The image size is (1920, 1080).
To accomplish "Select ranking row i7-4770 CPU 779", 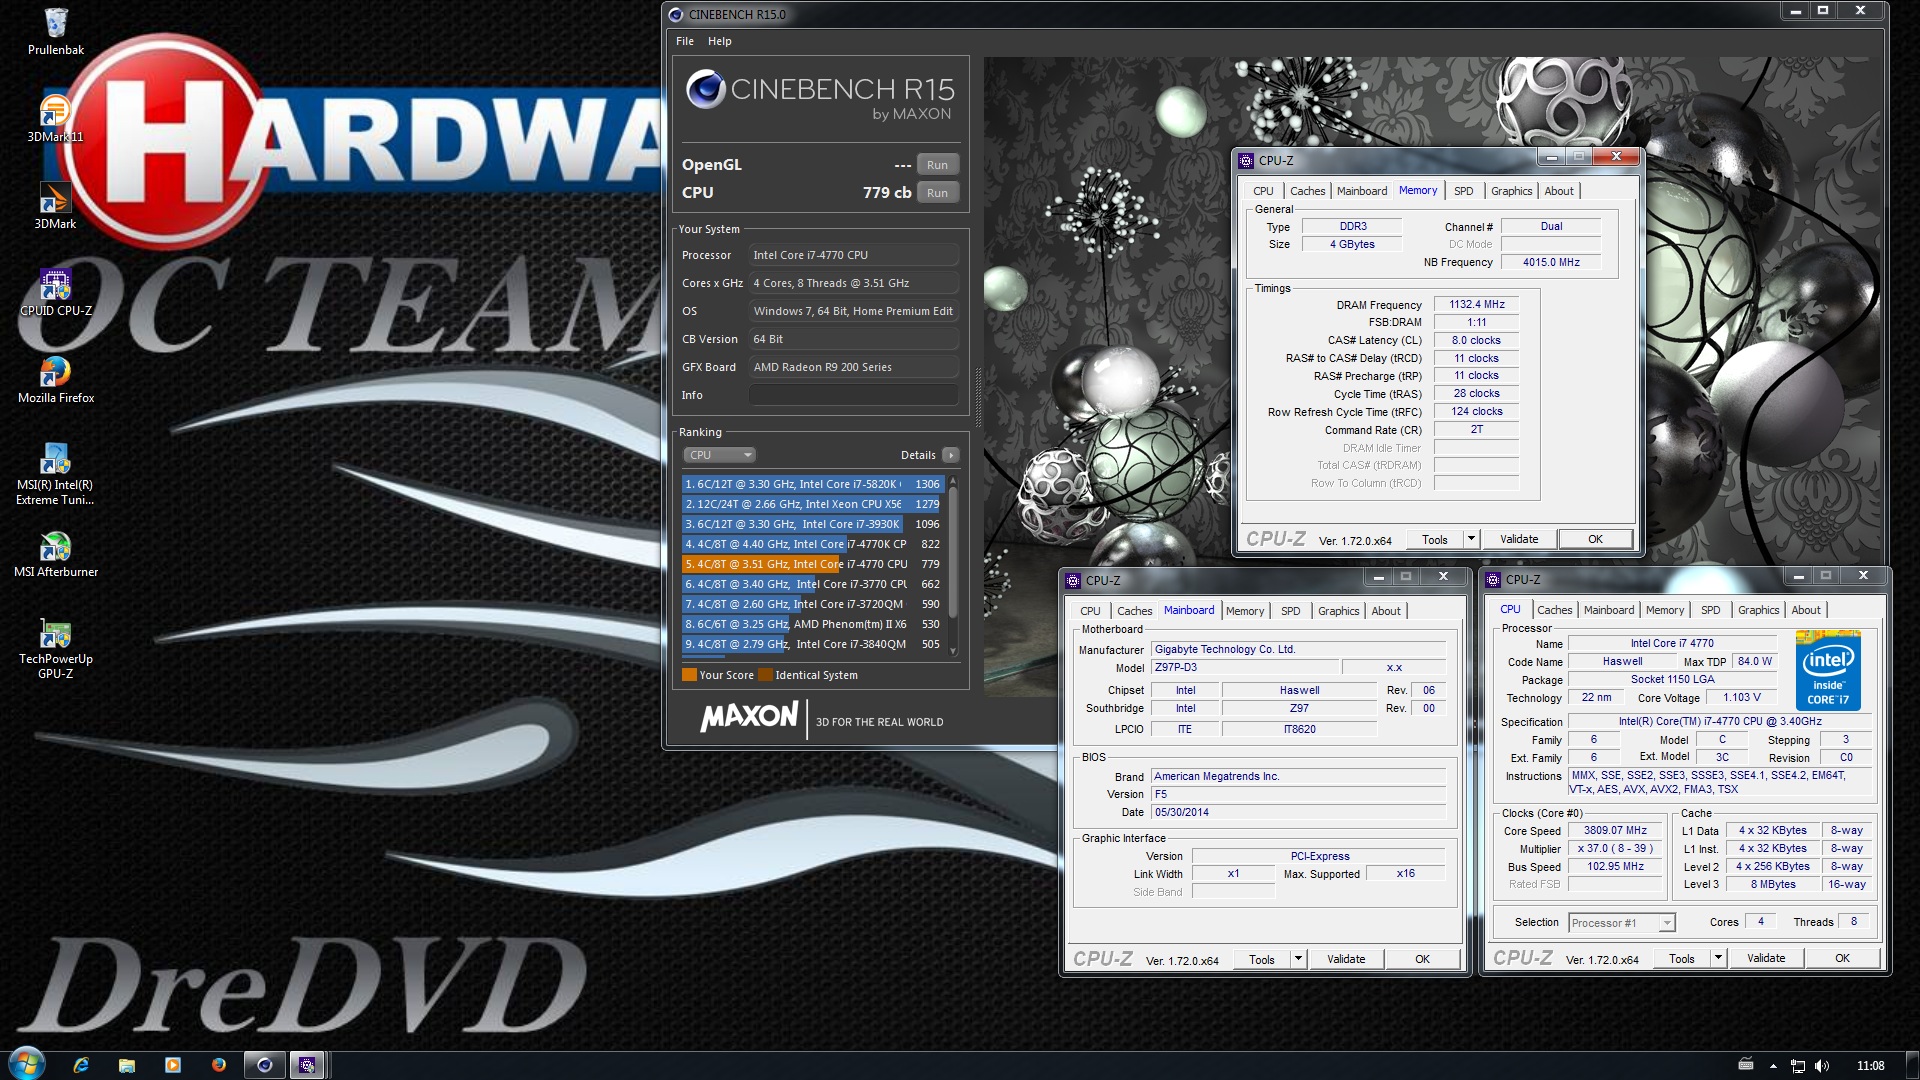I will click(x=813, y=564).
